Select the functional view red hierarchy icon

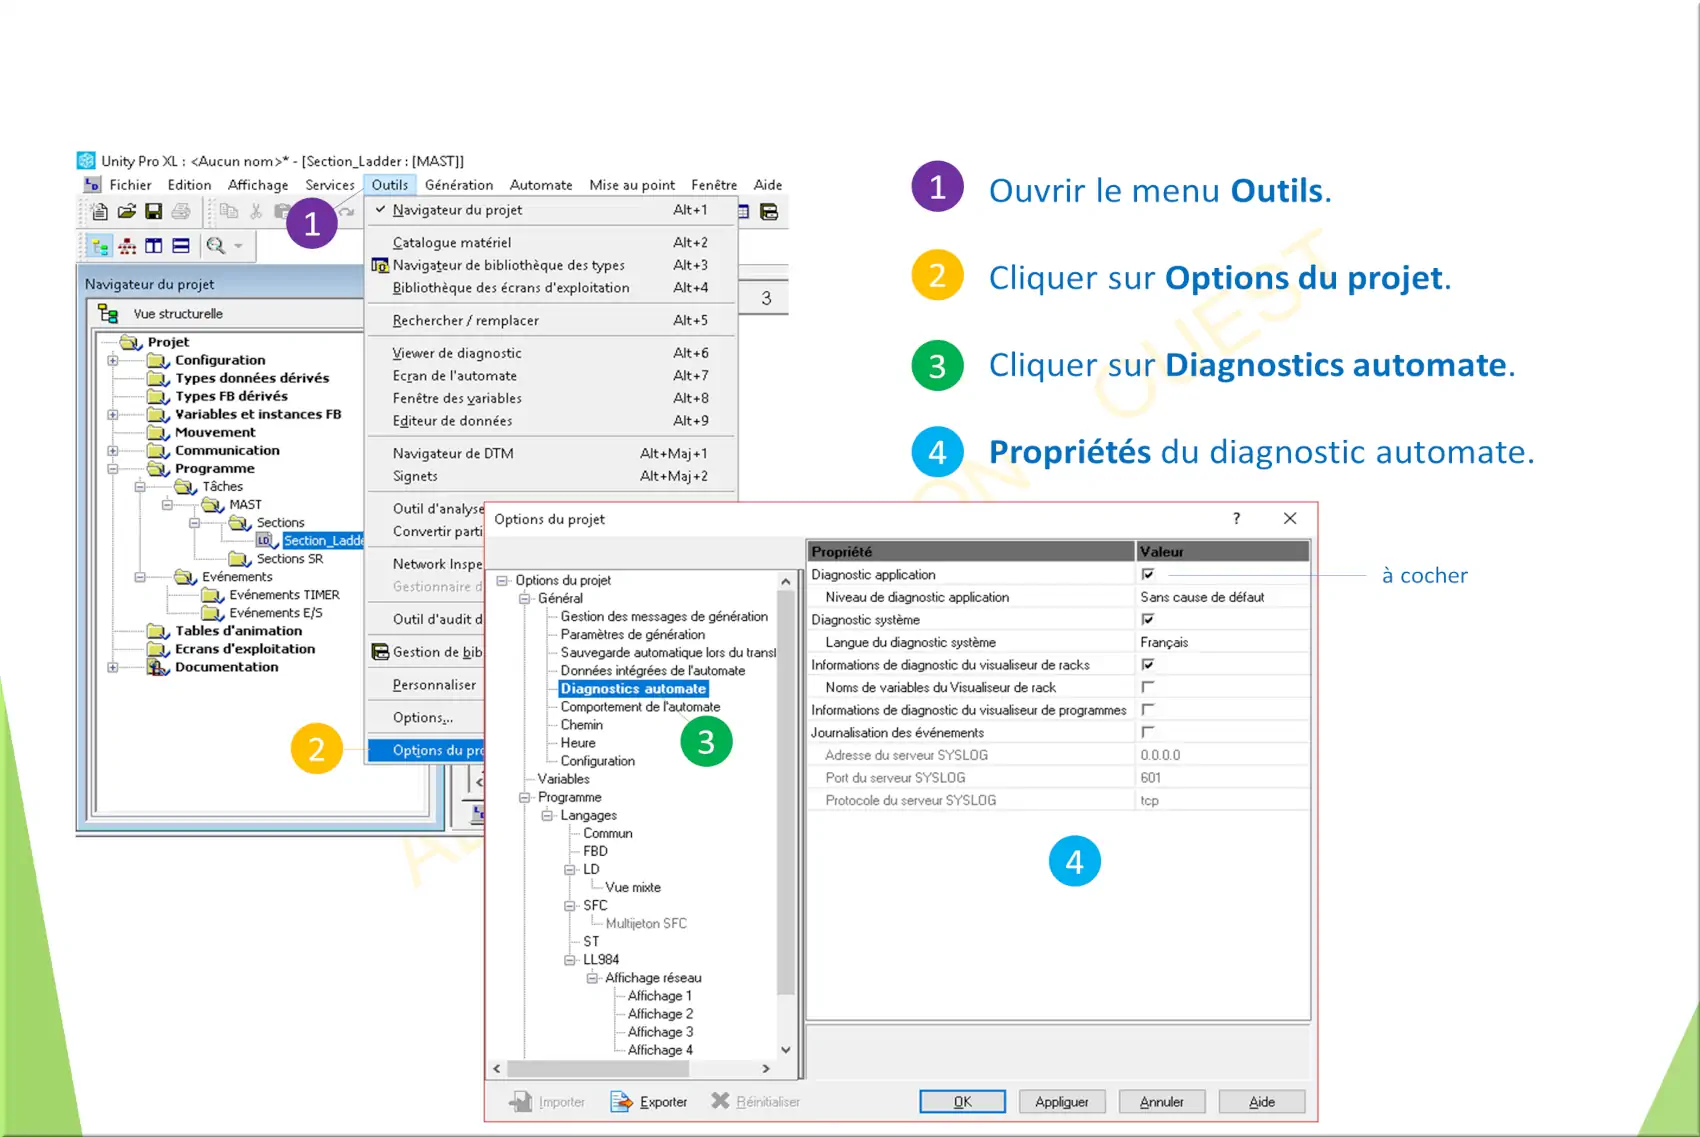127,246
